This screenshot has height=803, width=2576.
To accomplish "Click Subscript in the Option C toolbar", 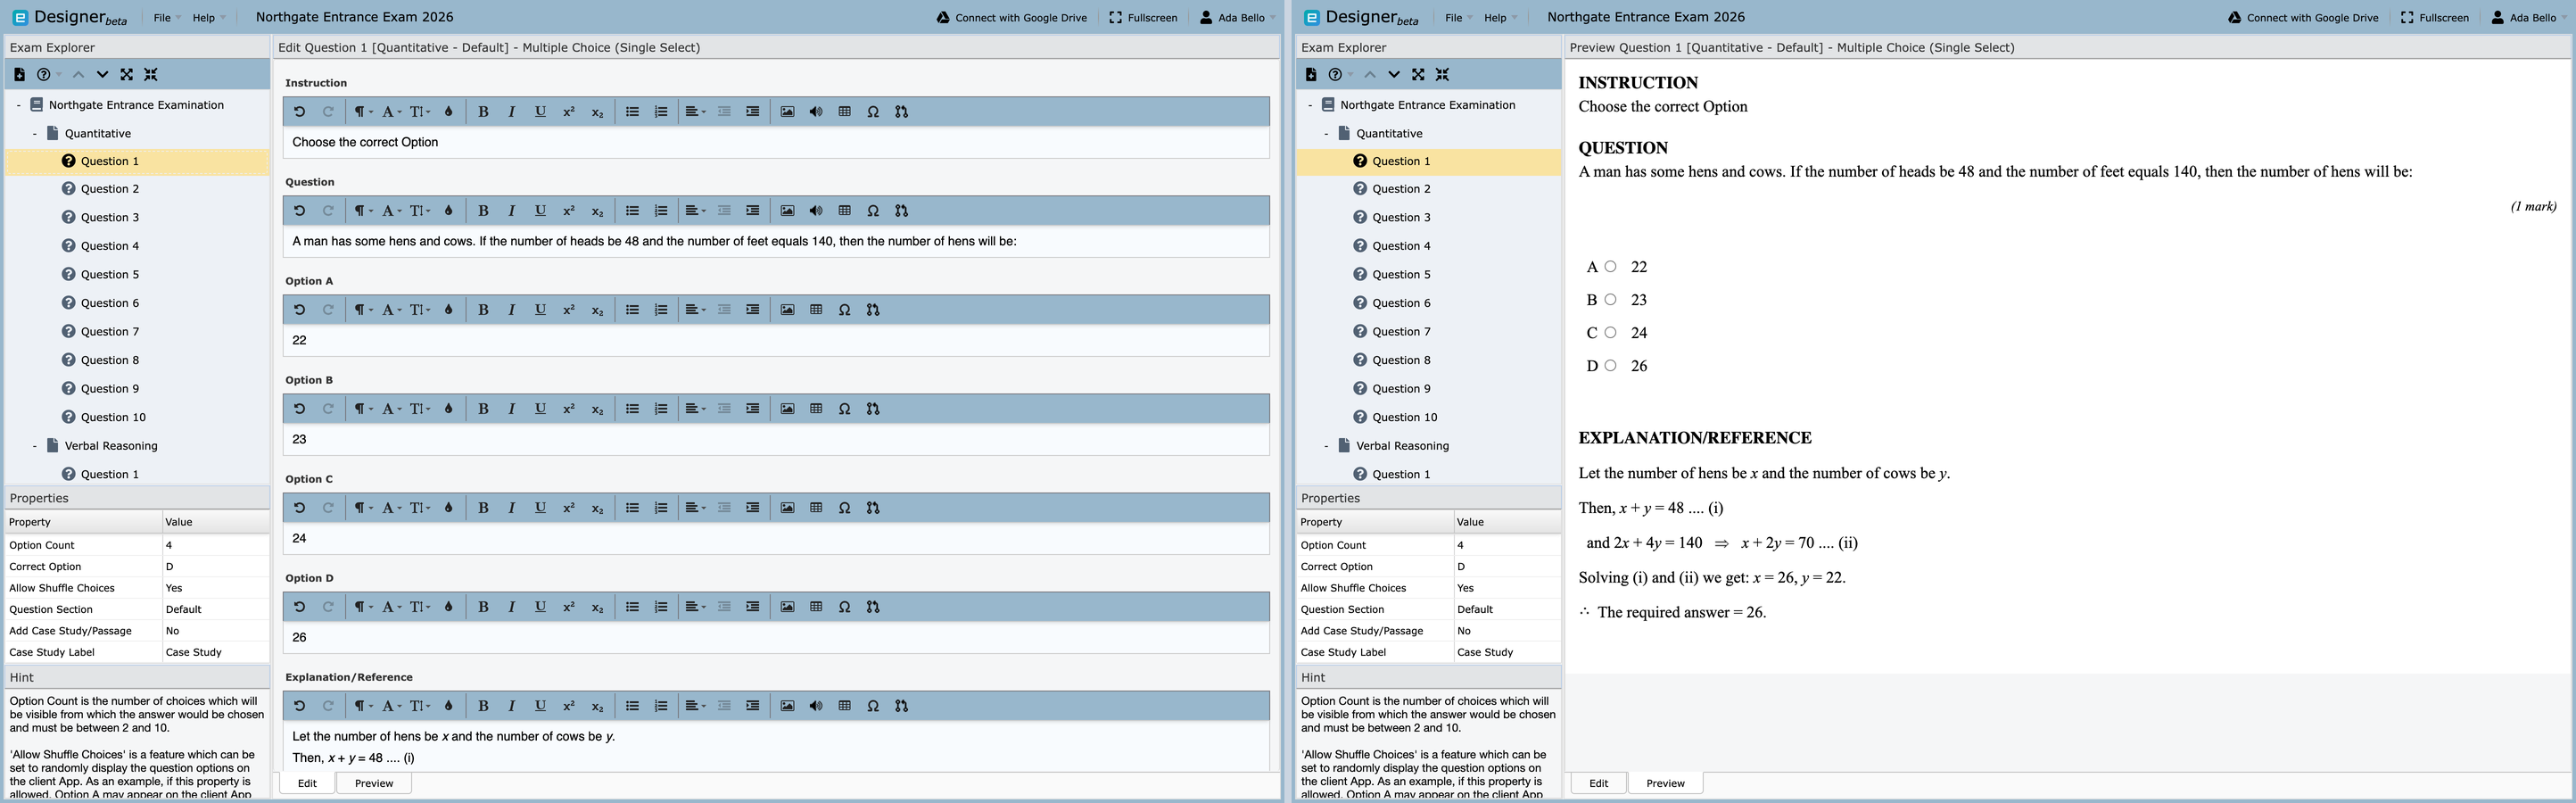I will point(597,508).
